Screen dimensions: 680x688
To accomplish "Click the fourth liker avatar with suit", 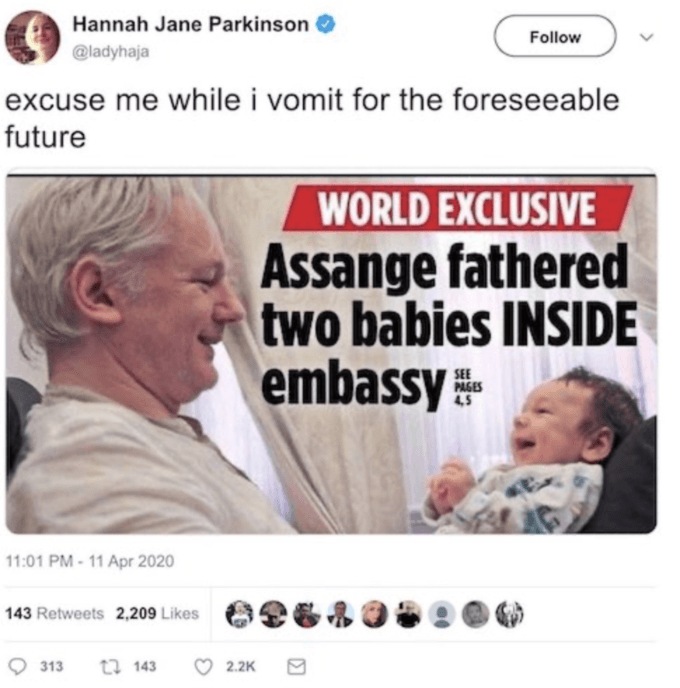I will tap(341, 613).
